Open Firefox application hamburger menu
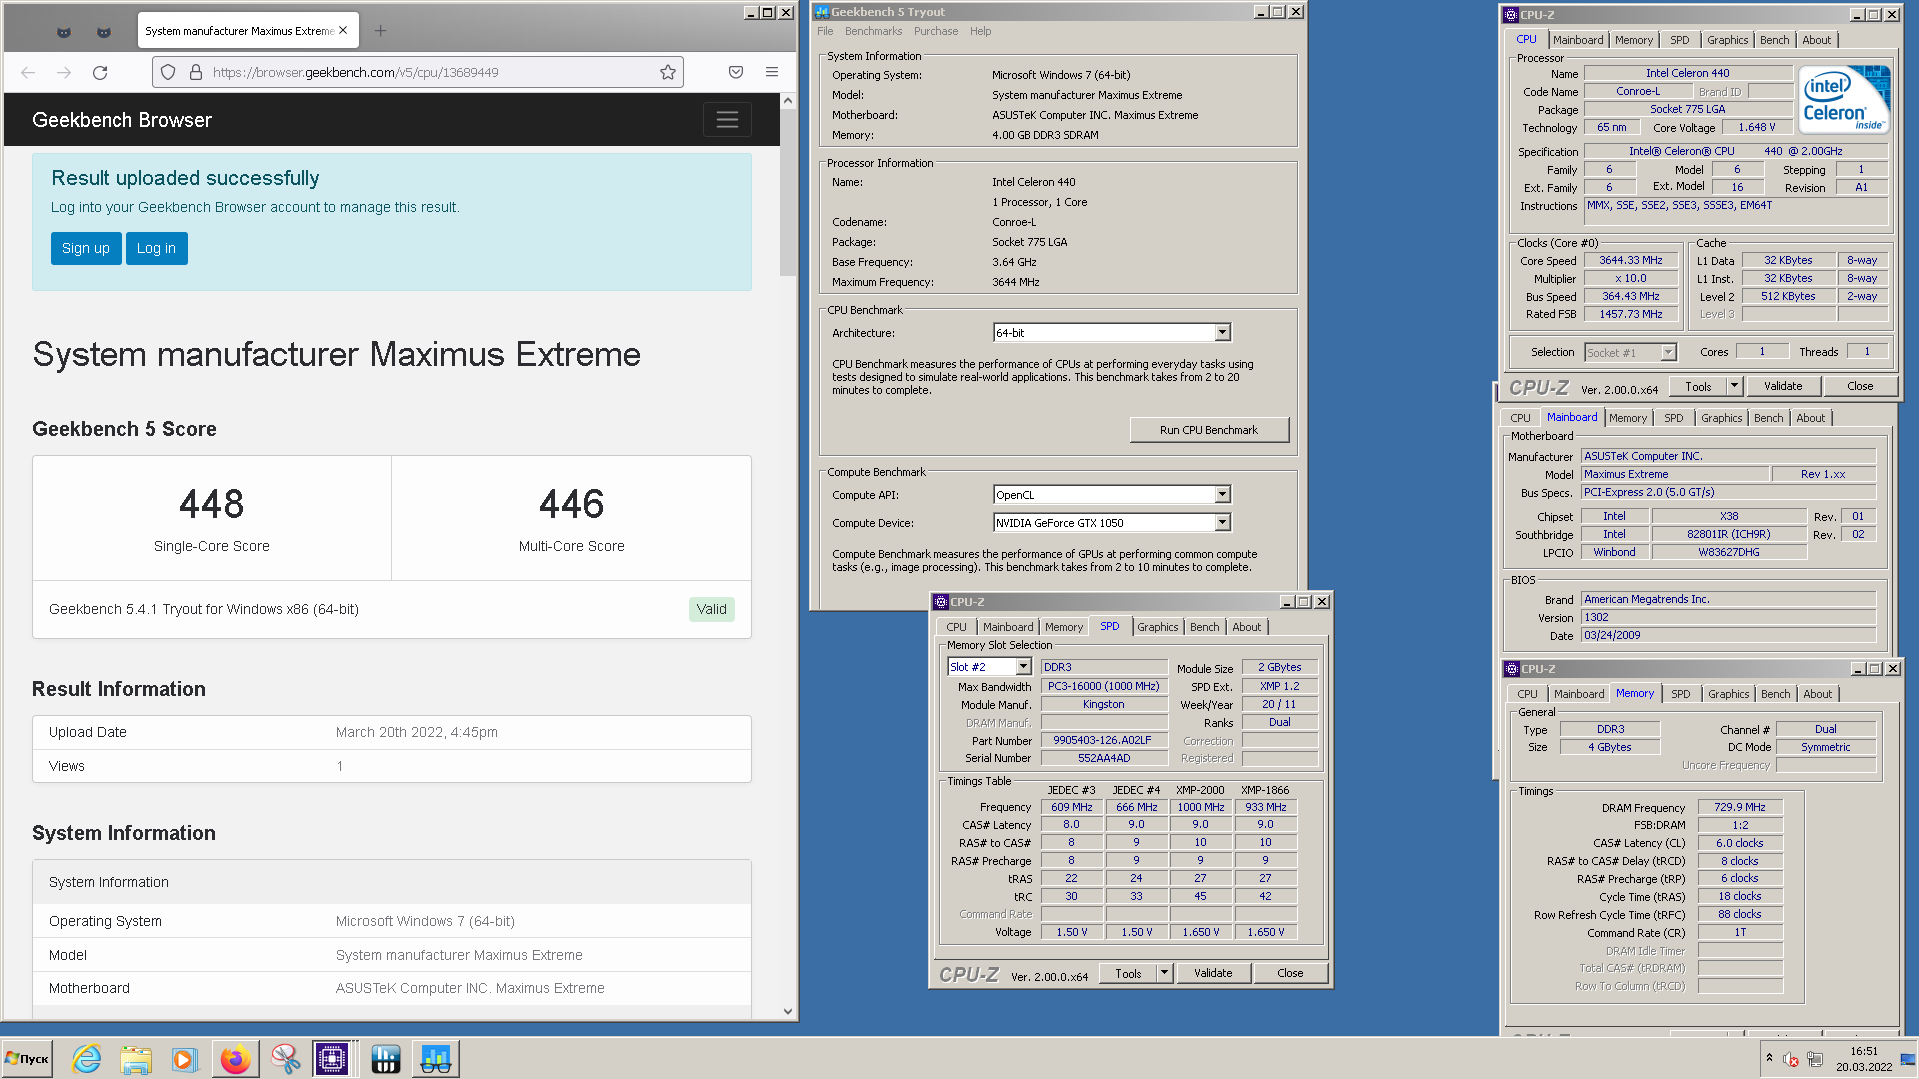The width and height of the screenshot is (1919, 1079). tap(772, 72)
